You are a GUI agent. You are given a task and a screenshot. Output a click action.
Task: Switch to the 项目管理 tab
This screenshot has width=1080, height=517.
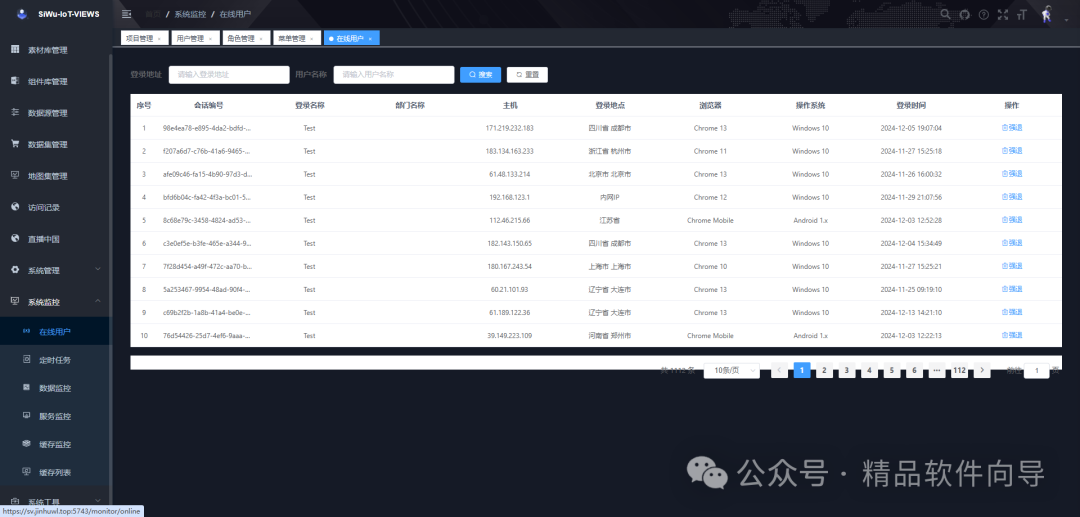pos(139,39)
